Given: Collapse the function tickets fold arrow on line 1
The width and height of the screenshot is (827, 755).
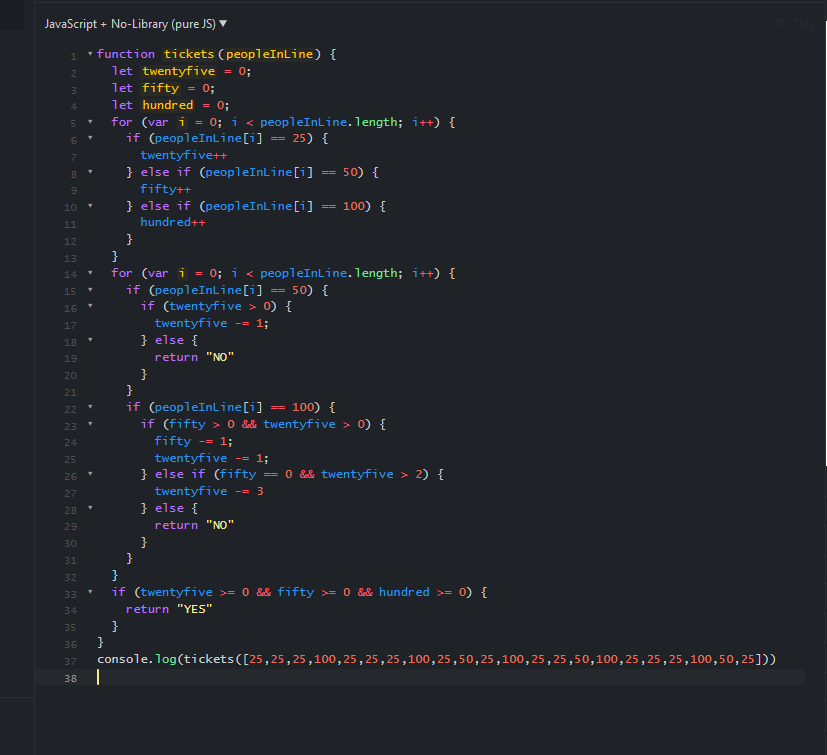Looking at the screenshot, I should tap(90, 54).
